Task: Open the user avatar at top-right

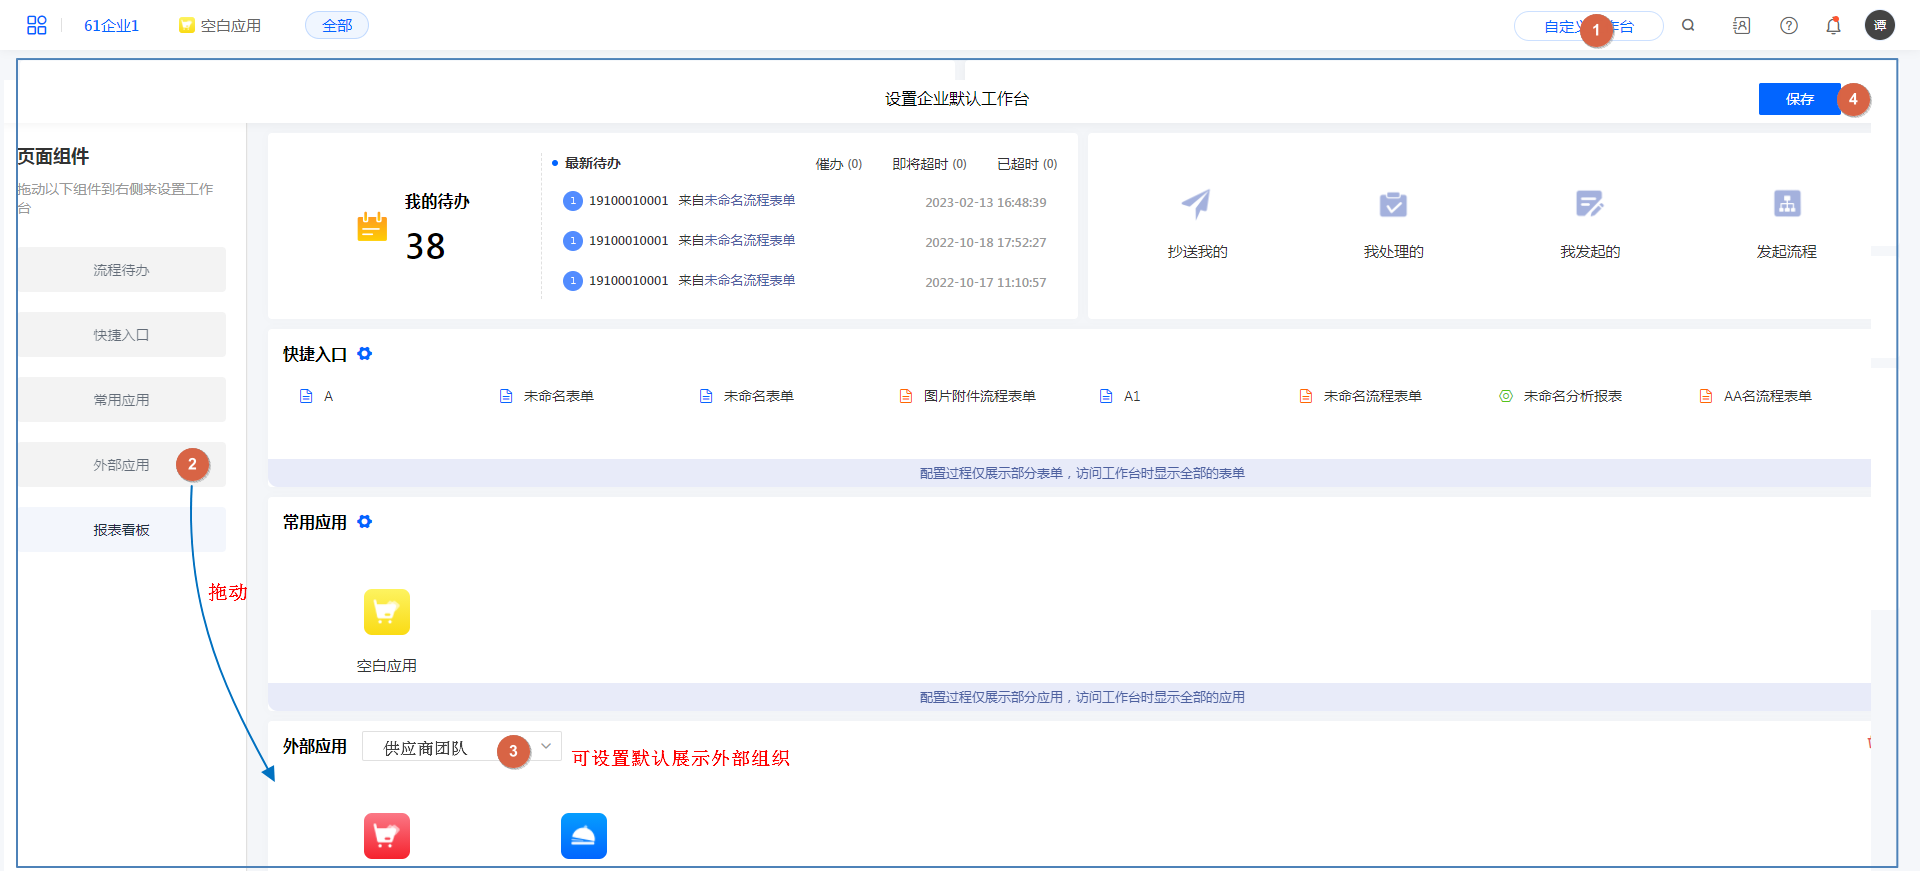Action: [1879, 26]
